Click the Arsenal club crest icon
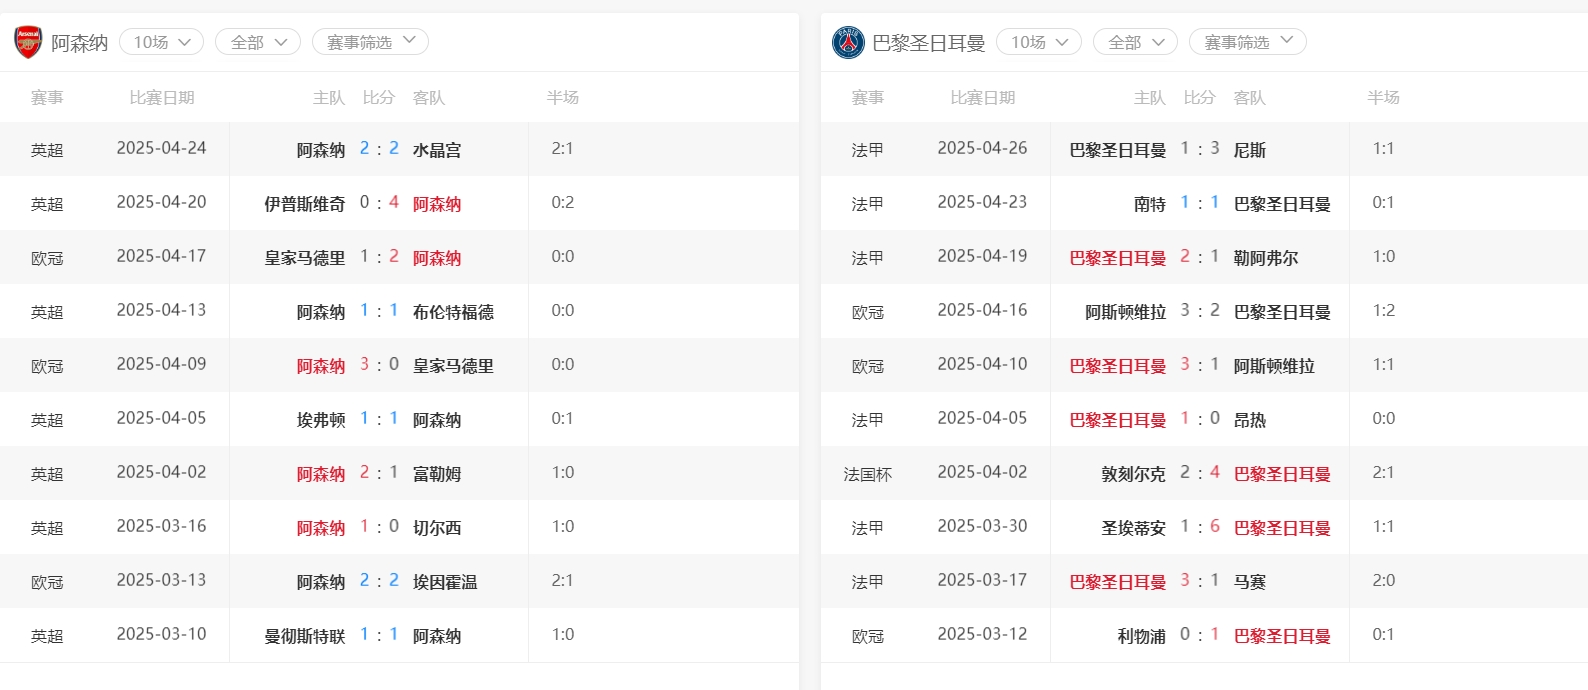 (28, 42)
